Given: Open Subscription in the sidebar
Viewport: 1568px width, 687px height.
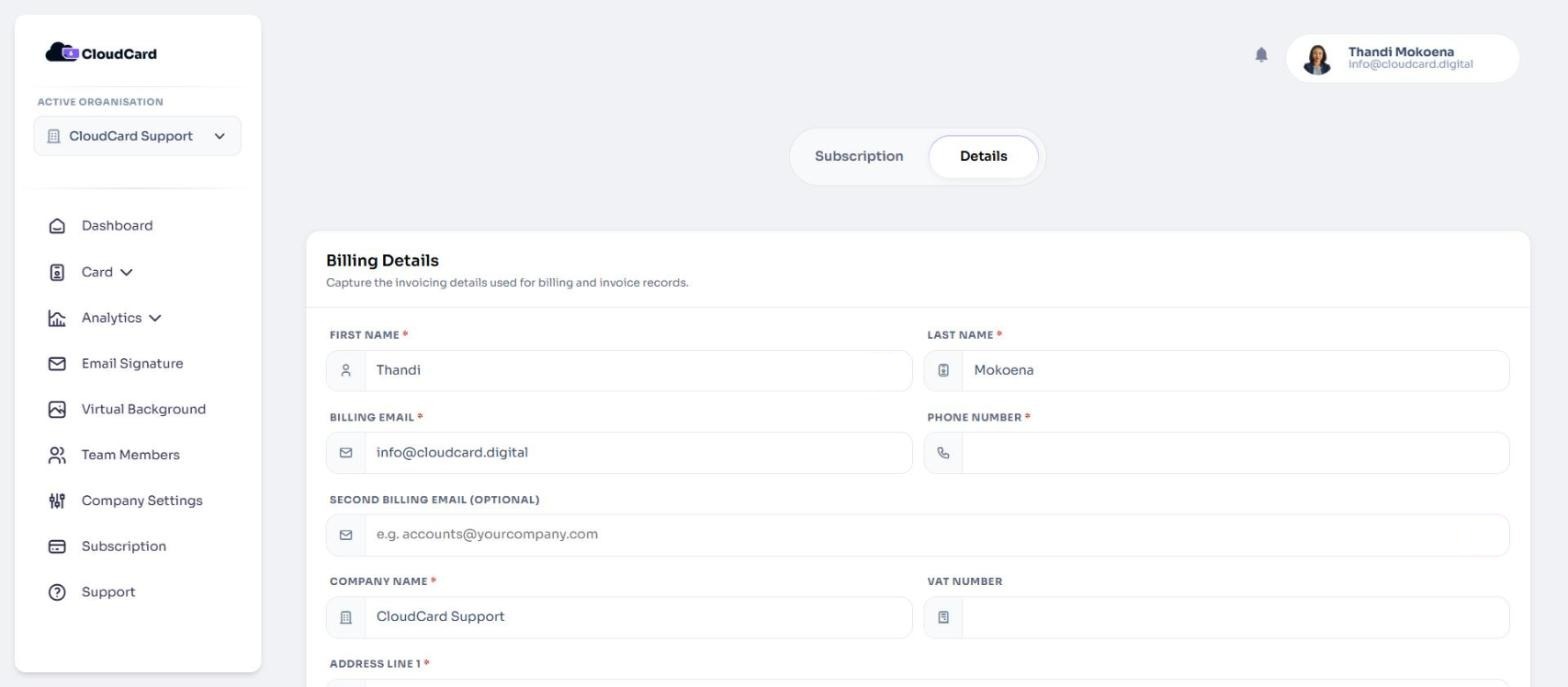Looking at the screenshot, I should (123, 546).
